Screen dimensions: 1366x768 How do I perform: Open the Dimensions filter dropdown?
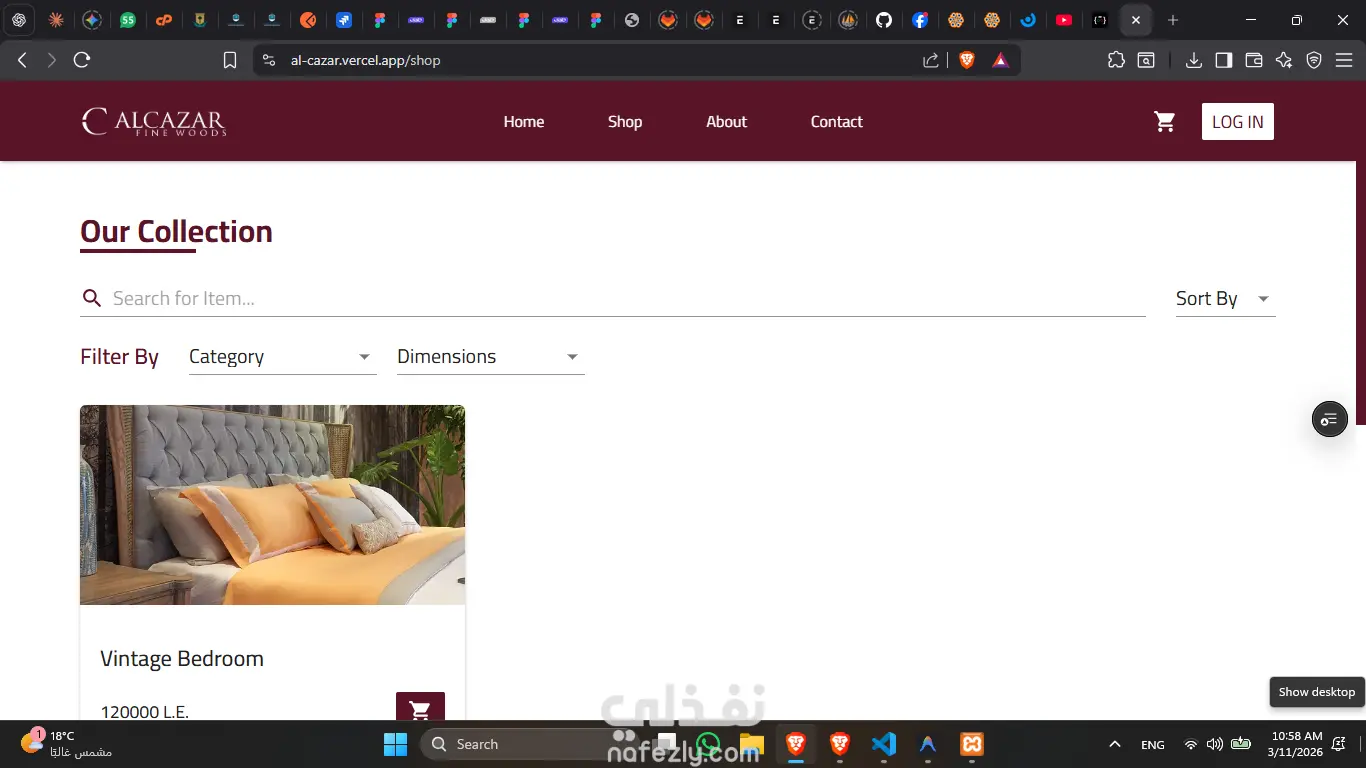tap(491, 357)
